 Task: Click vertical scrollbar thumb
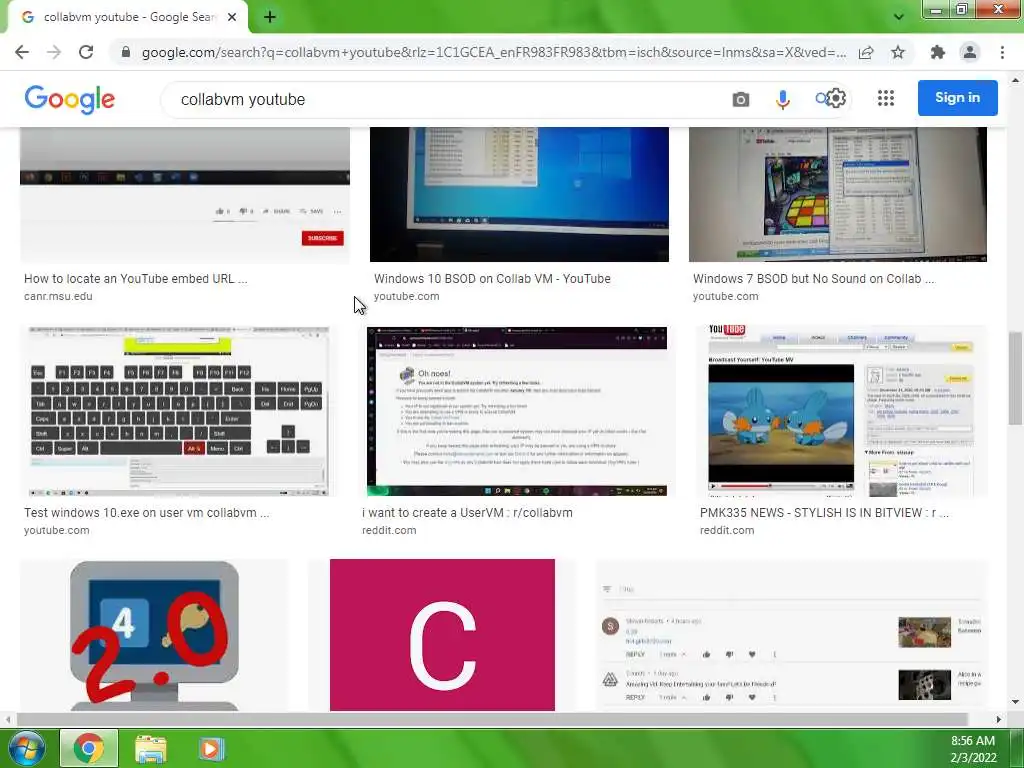pyautogui.click(x=1015, y=379)
